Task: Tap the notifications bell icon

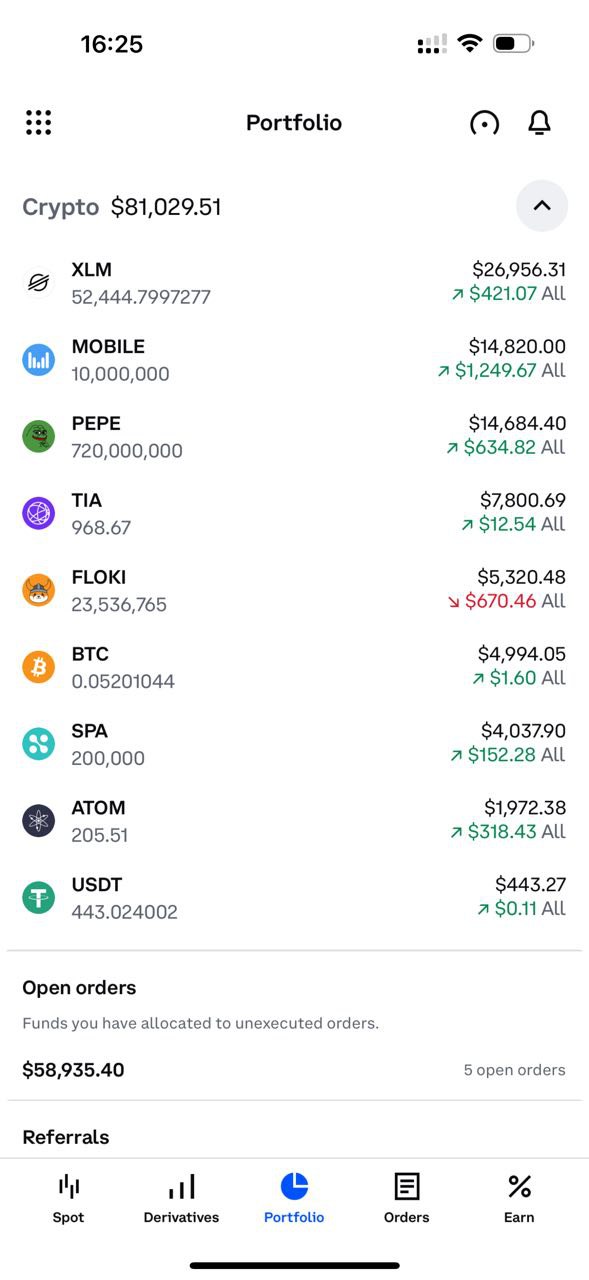Action: [539, 123]
